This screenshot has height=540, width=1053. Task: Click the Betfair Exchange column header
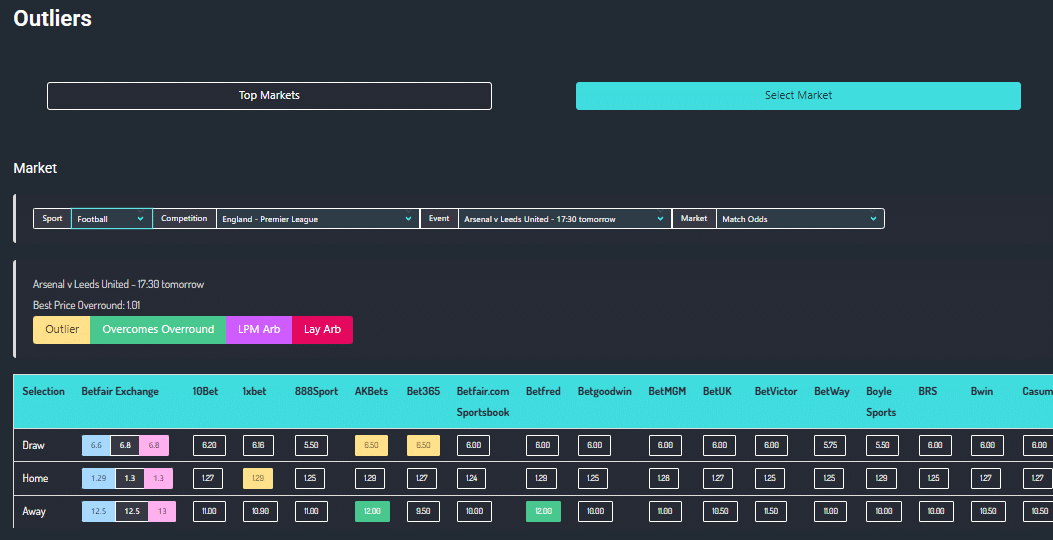tap(120, 392)
